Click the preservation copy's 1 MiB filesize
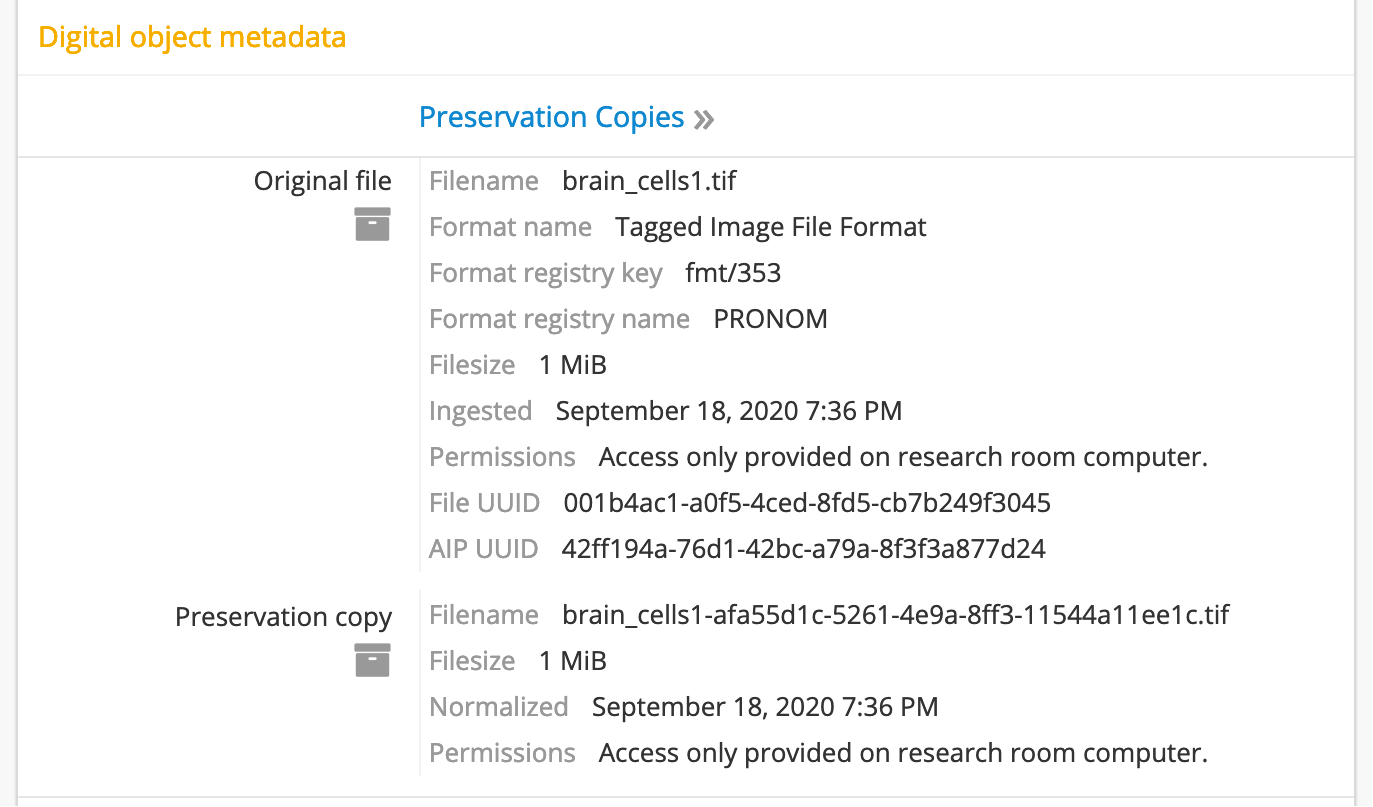The height and width of the screenshot is (807, 1373). tap(573, 661)
